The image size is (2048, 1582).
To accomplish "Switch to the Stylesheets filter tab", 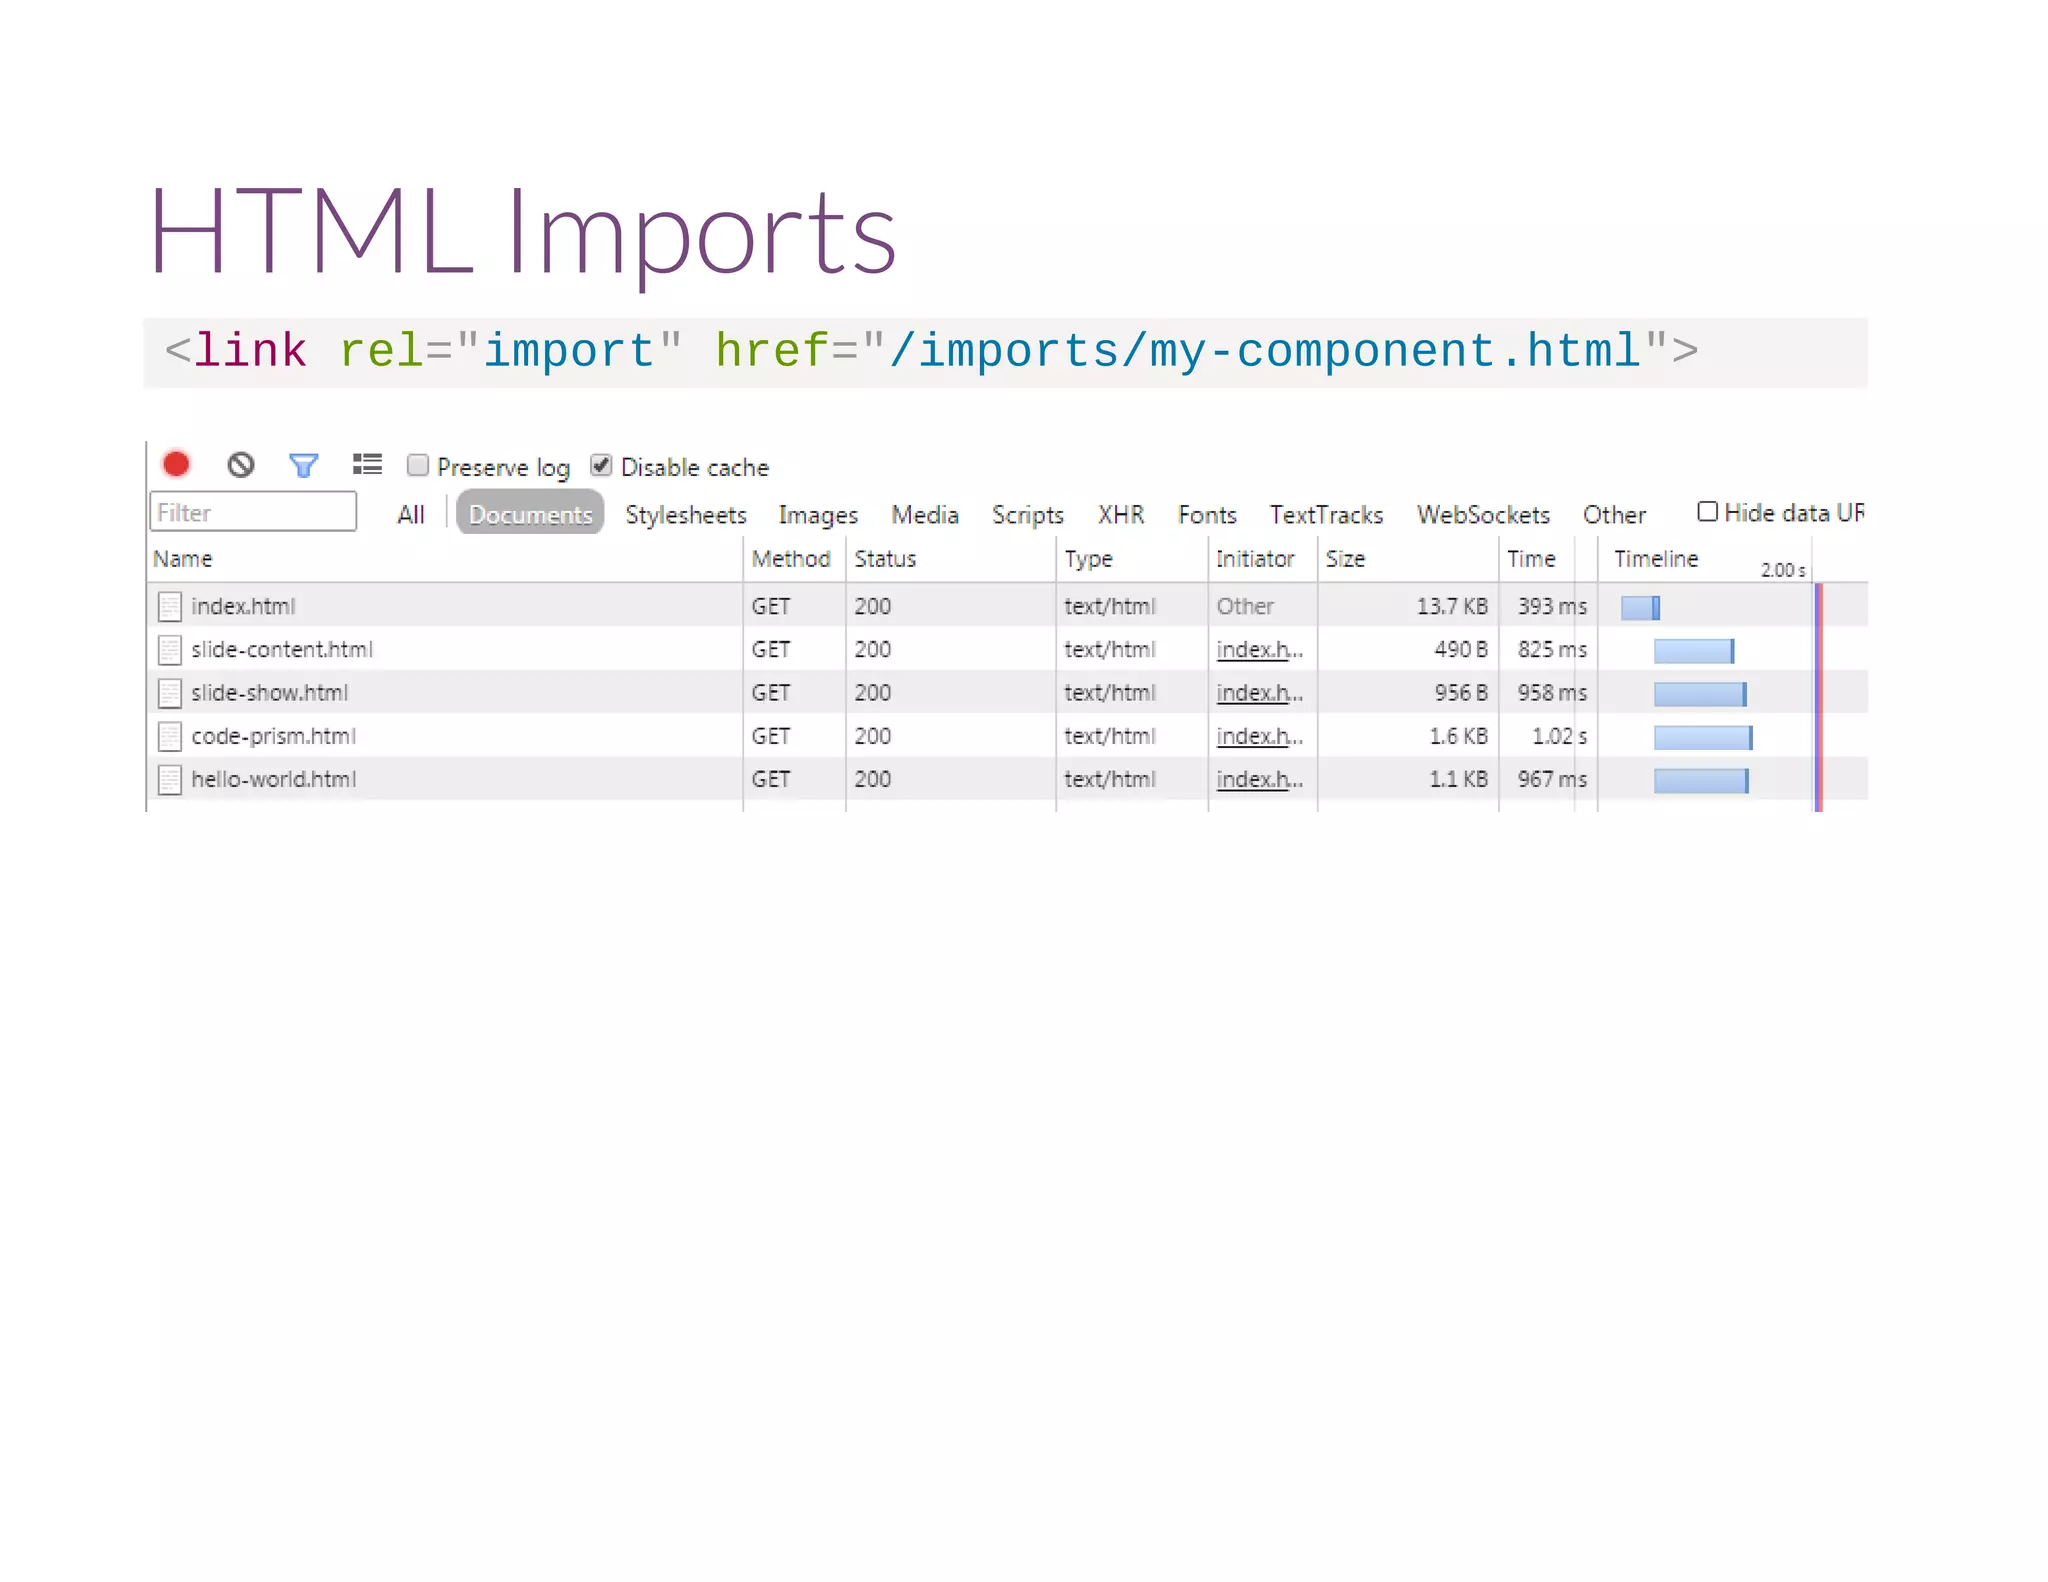I will coord(685,515).
